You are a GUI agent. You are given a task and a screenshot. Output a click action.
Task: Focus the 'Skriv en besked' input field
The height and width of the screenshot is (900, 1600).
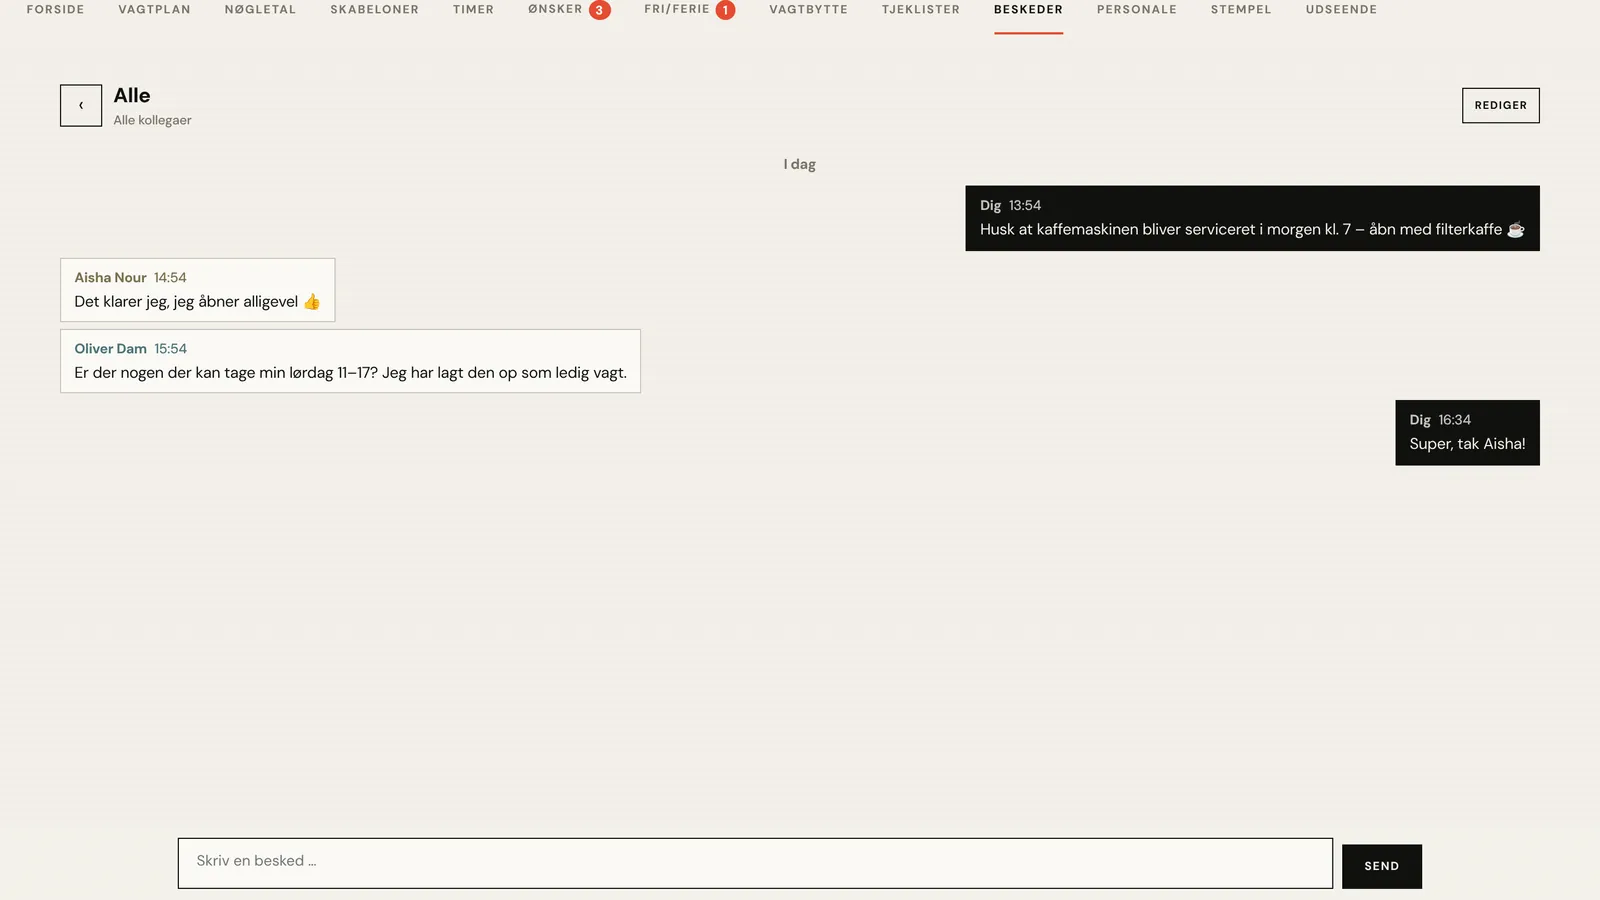[x=755, y=863]
